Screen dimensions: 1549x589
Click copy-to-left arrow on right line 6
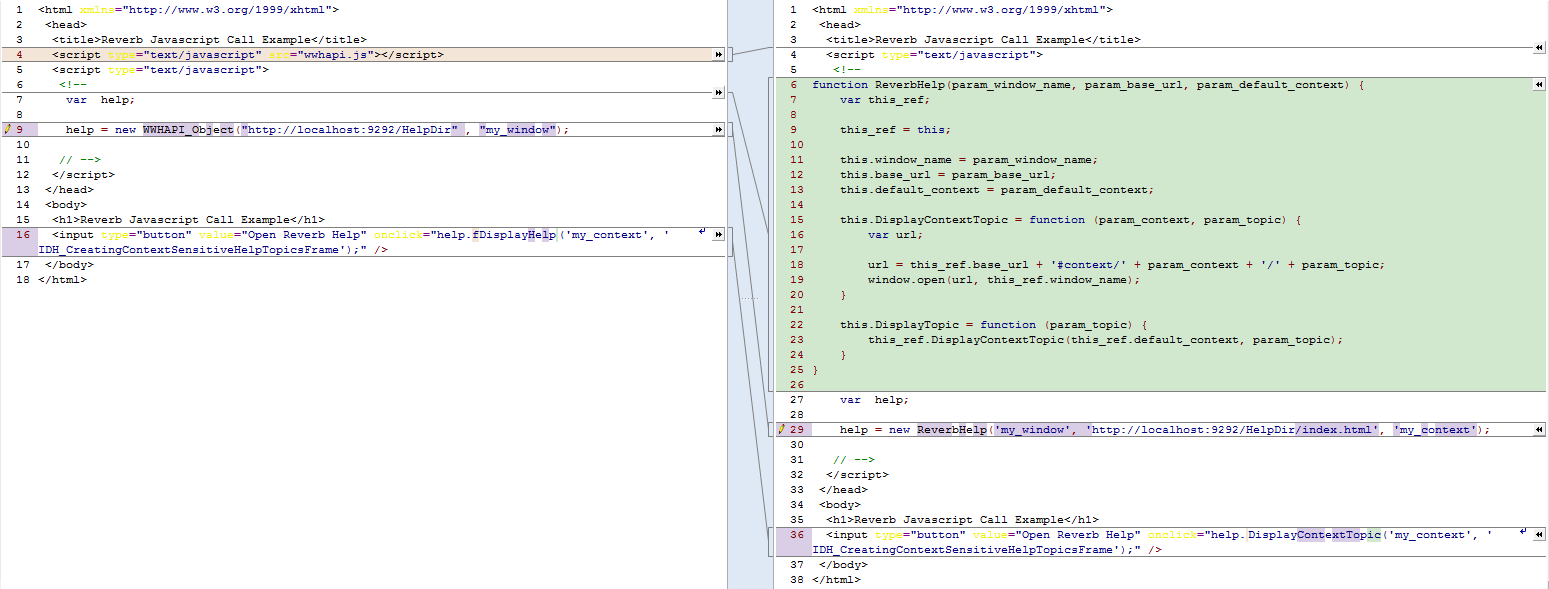click(x=1538, y=86)
